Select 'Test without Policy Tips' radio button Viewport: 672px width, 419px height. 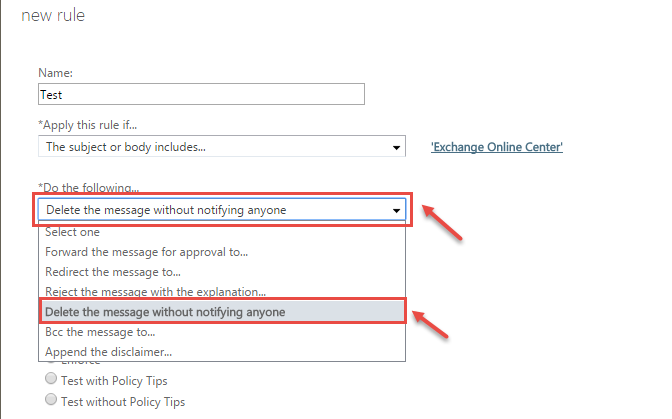point(51,399)
